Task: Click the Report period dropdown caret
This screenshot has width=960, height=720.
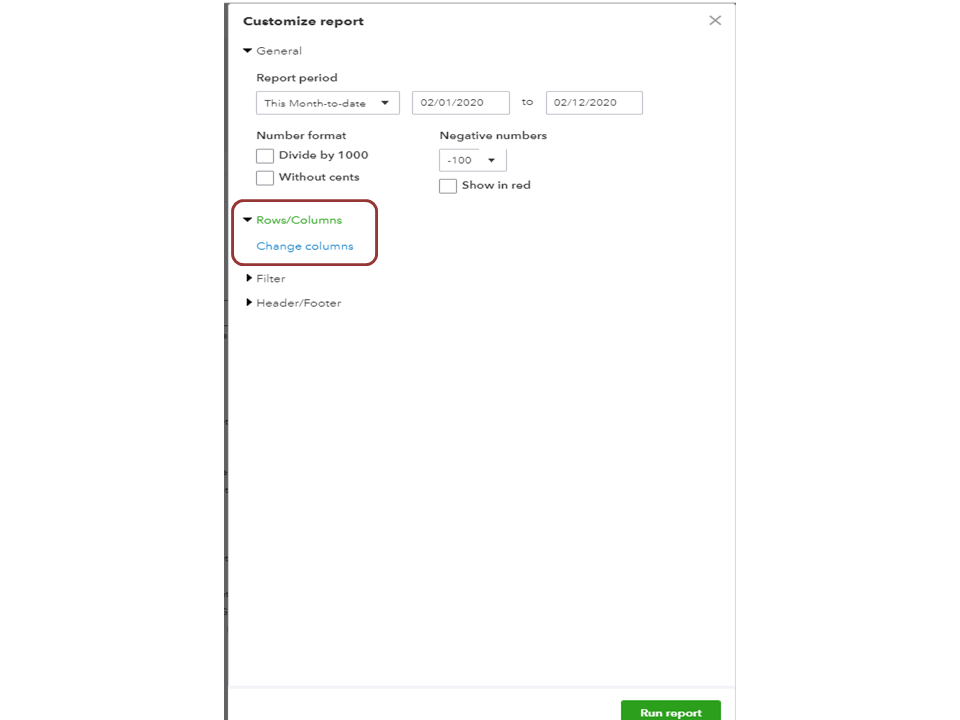Action: click(384, 103)
